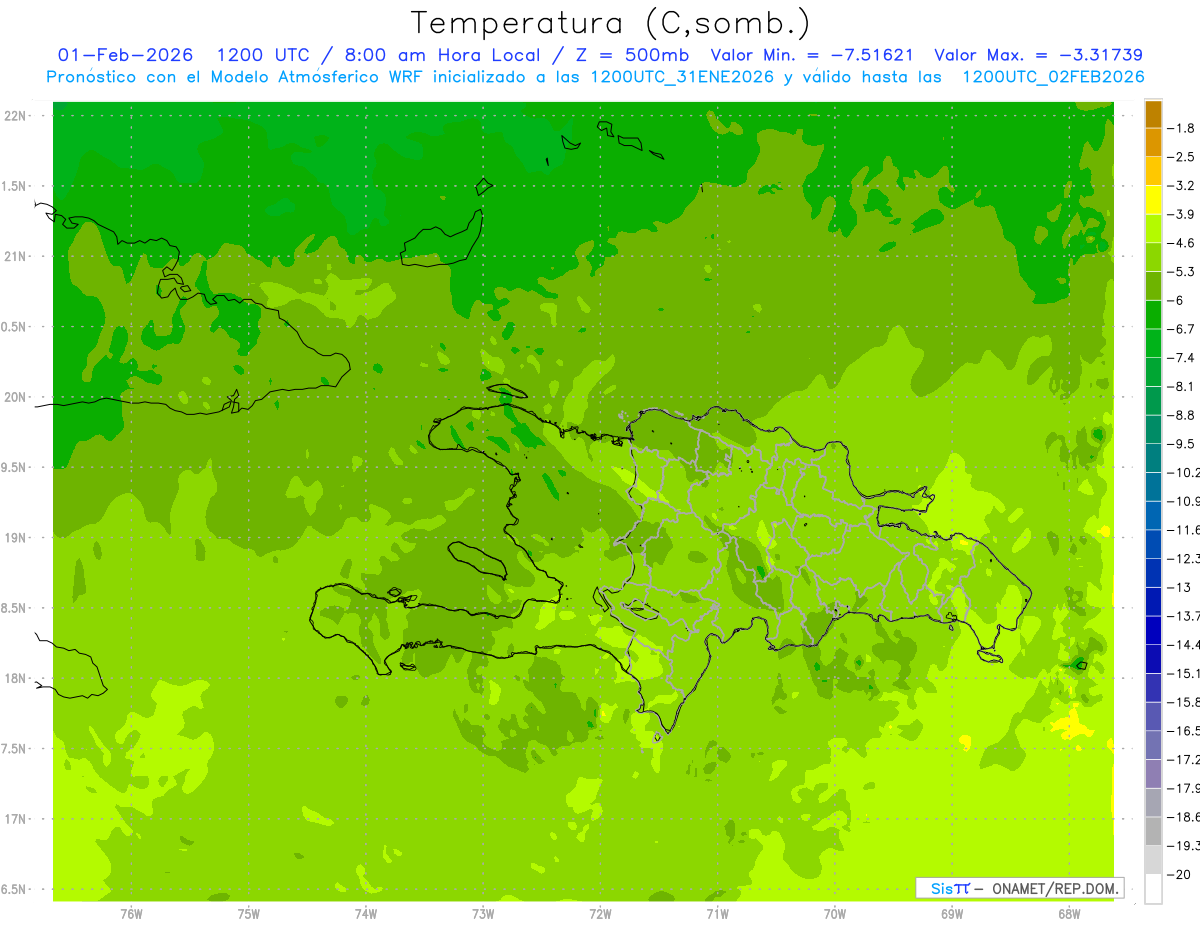Click the blue swatch between -13 and -13.7
Screen dimensions: 1200x927
[1153, 601]
